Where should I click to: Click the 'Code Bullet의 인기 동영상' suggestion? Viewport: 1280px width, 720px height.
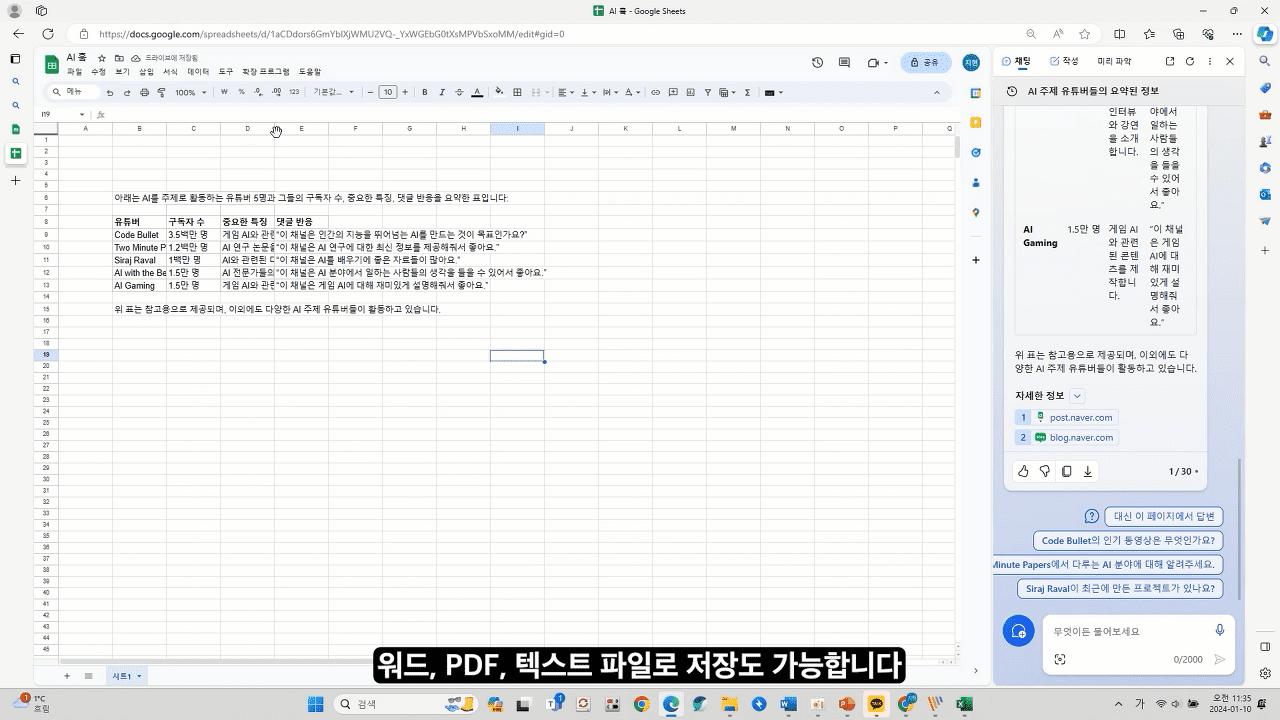[1127, 540]
